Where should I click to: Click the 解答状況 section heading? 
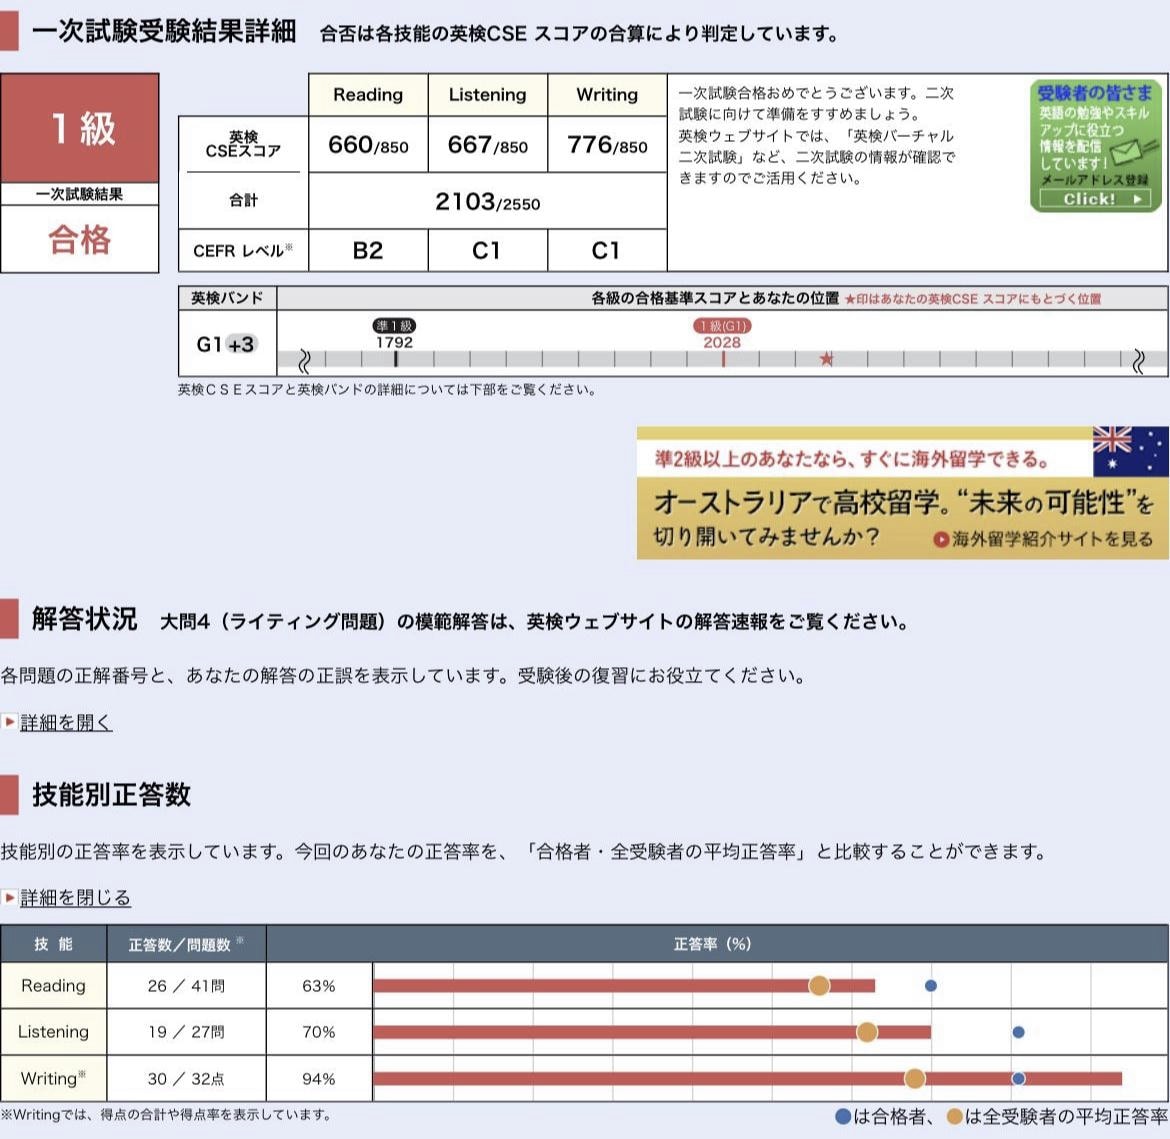84,620
